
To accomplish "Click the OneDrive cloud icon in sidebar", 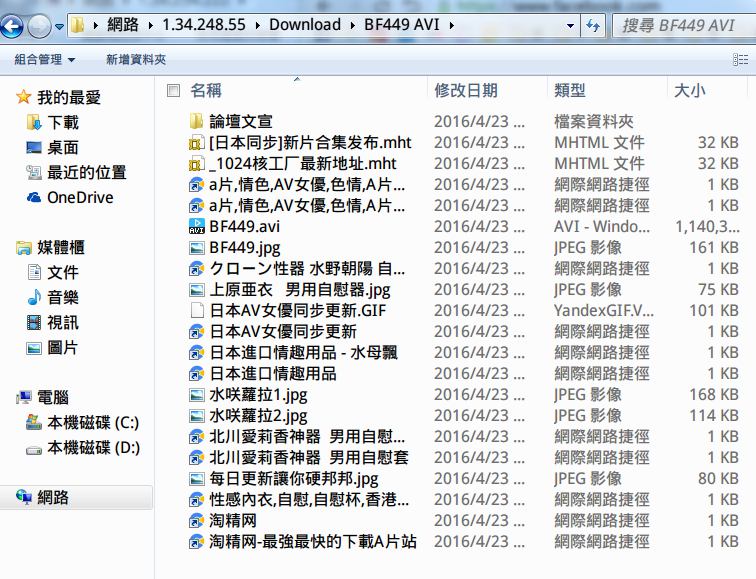I will [x=35, y=198].
